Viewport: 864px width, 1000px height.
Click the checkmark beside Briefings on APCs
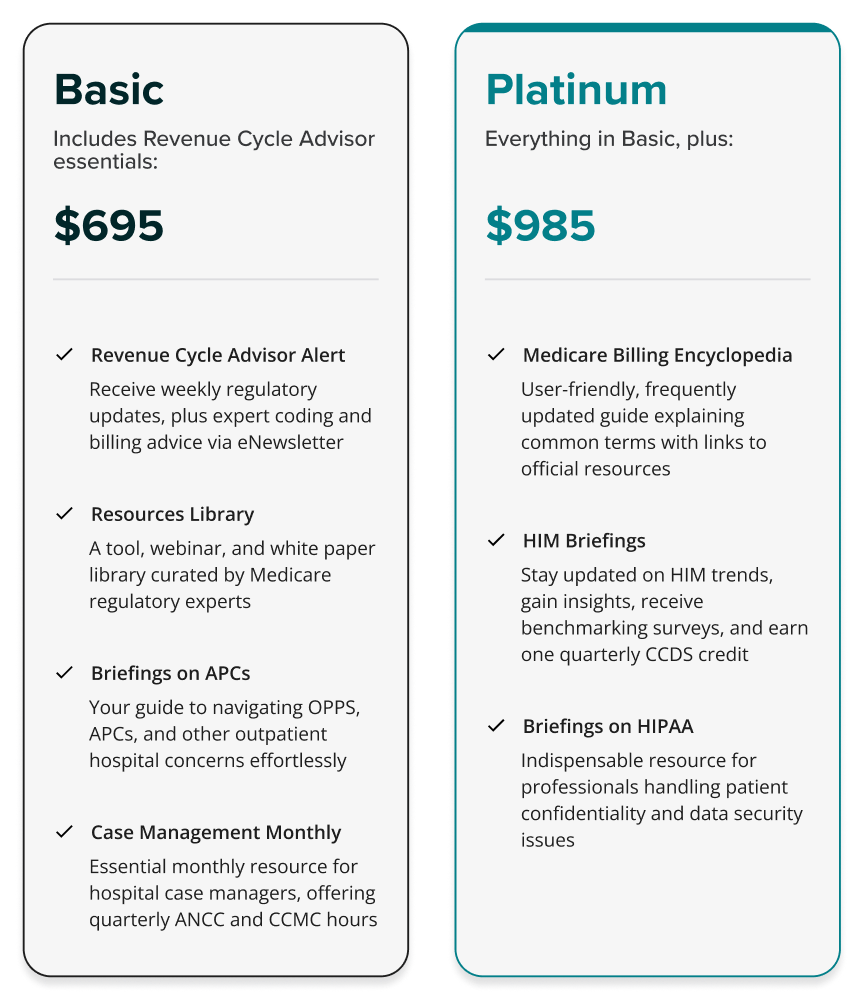click(x=64, y=673)
